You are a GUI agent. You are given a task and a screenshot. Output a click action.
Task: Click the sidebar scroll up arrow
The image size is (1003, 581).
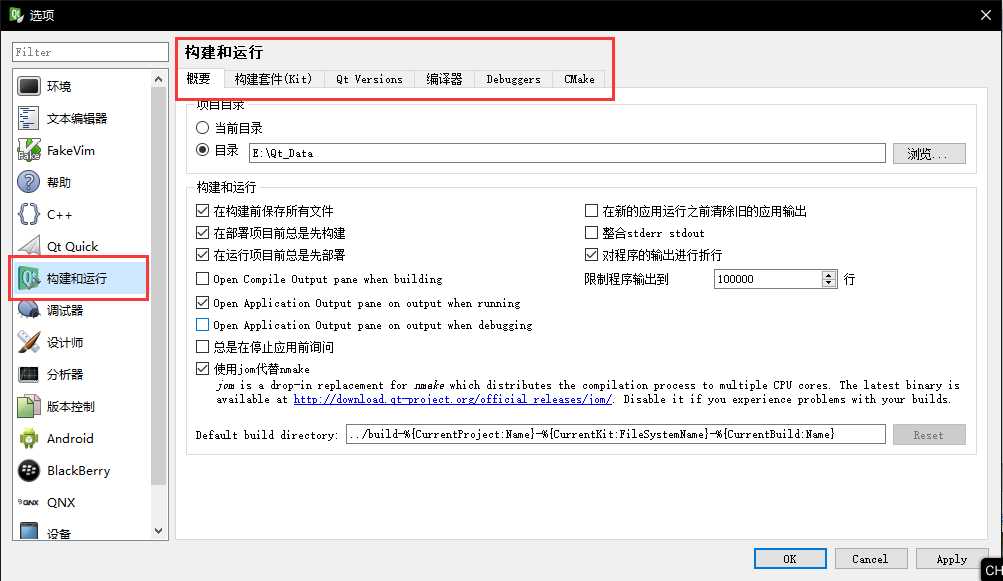[x=159, y=79]
